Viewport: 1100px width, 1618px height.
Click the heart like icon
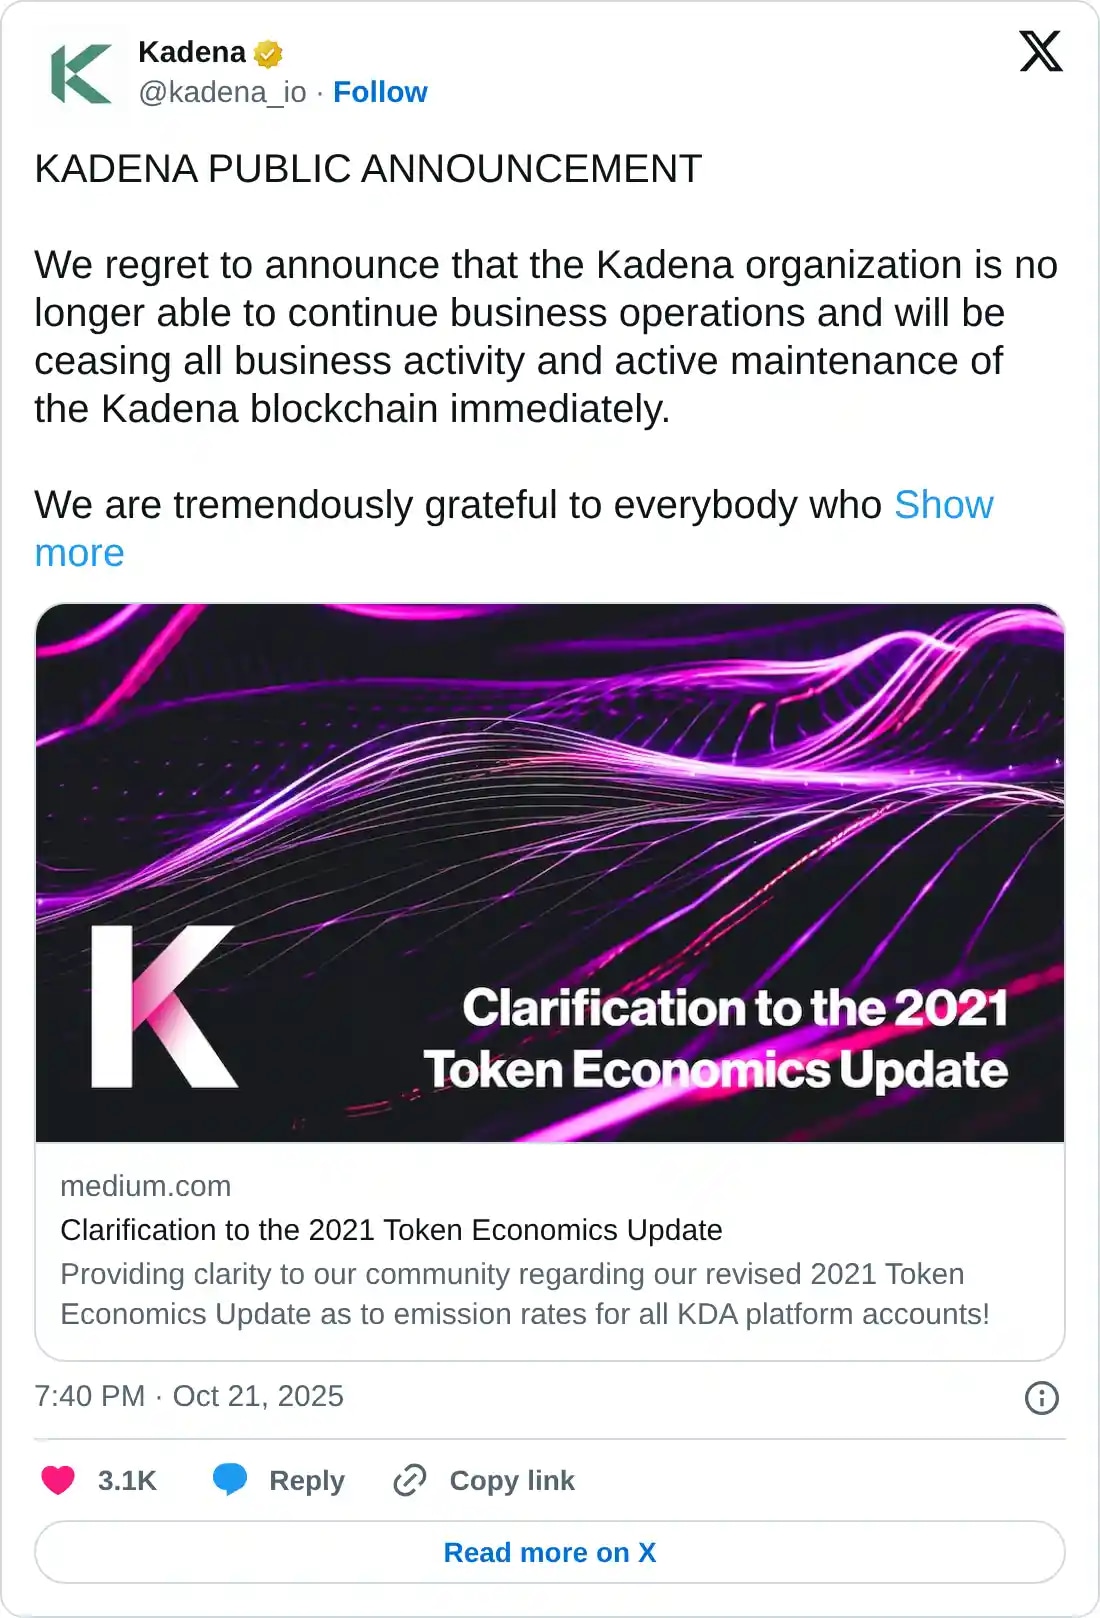click(58, 1479)
